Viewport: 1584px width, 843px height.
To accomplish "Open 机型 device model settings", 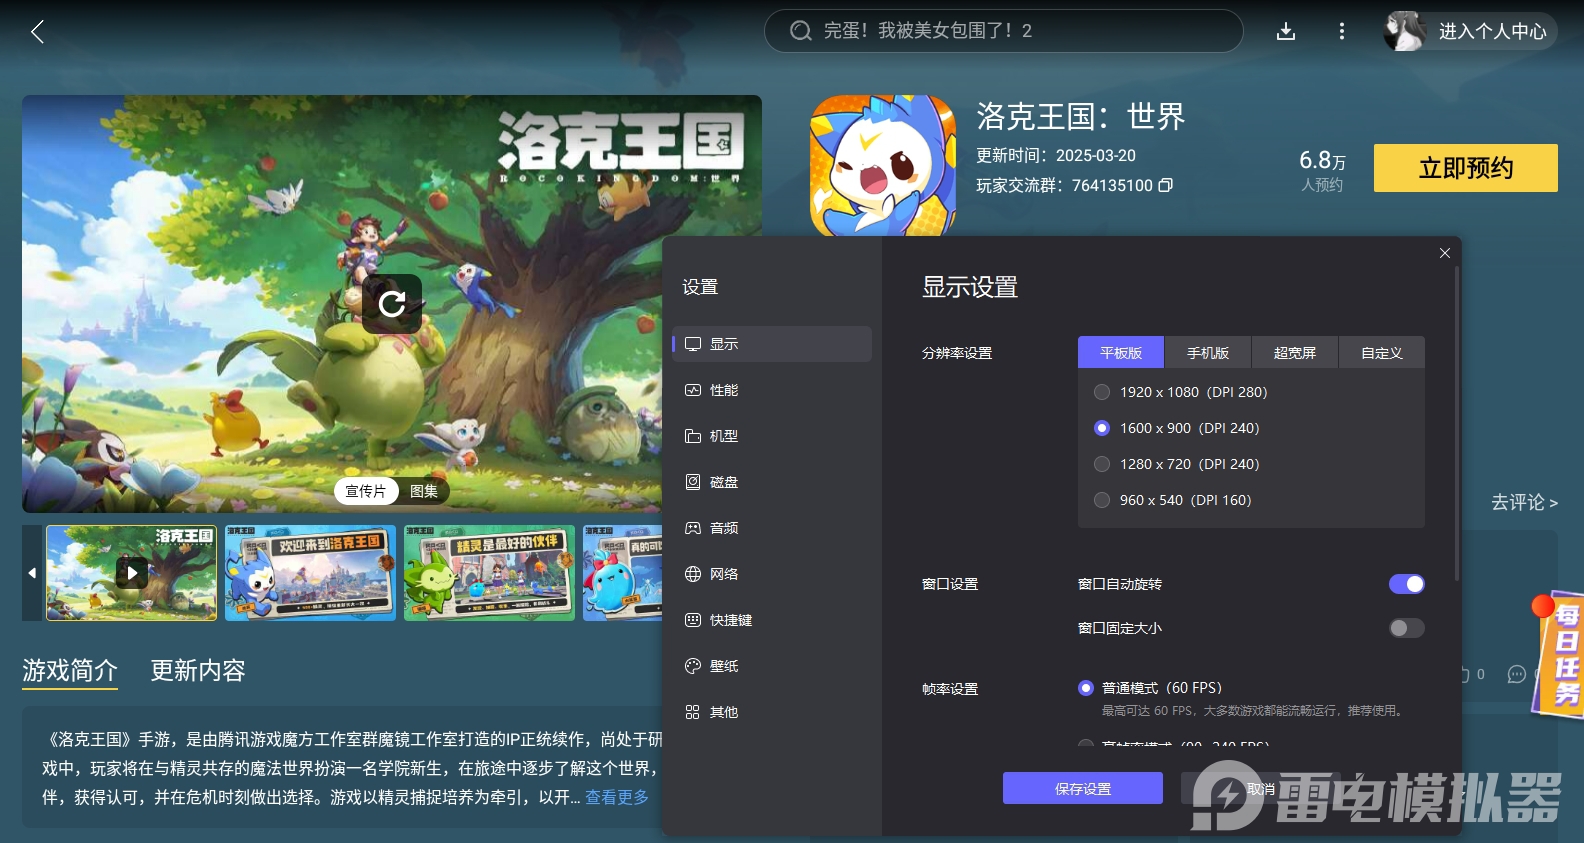I will pyautogui.click(x=772, y=436).
